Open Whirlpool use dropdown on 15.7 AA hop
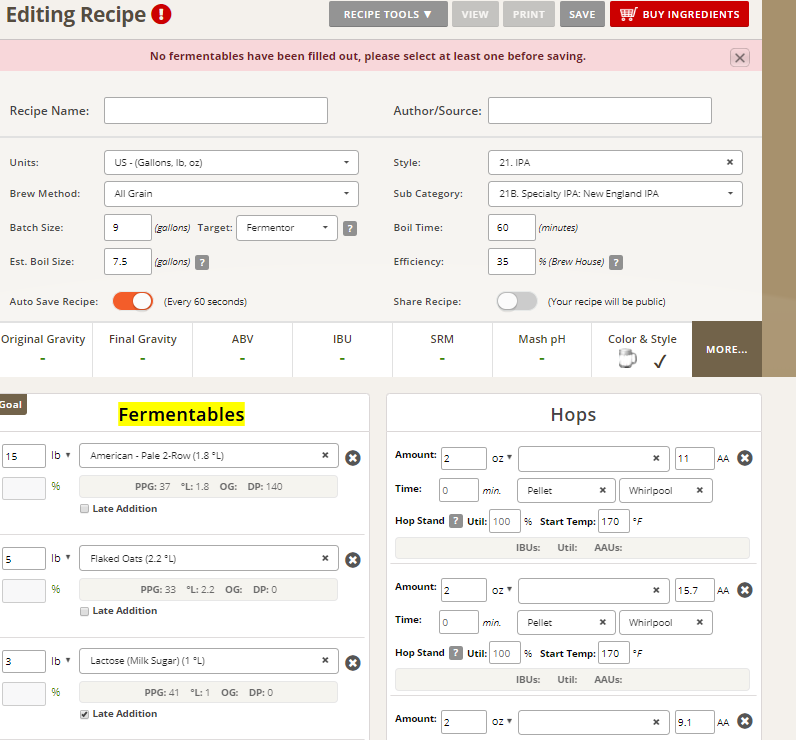 pyautogui.click(x=666, y=623)
